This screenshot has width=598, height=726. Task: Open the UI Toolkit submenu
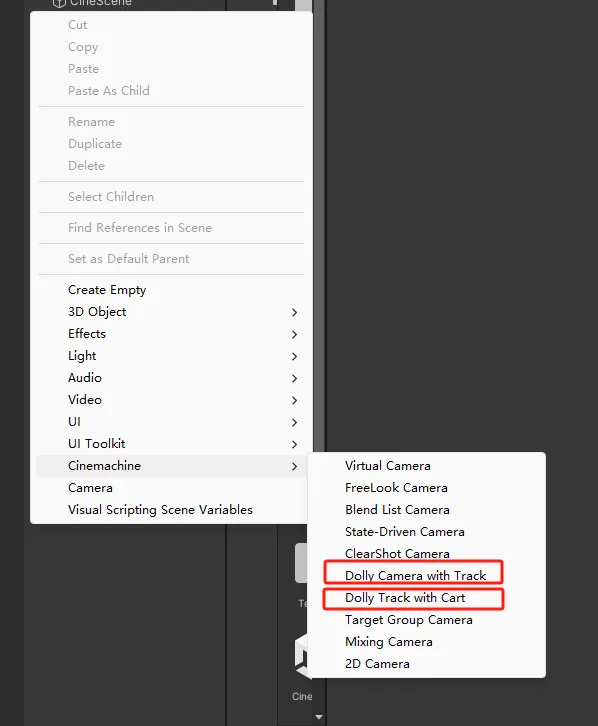[x=171, y=444]
